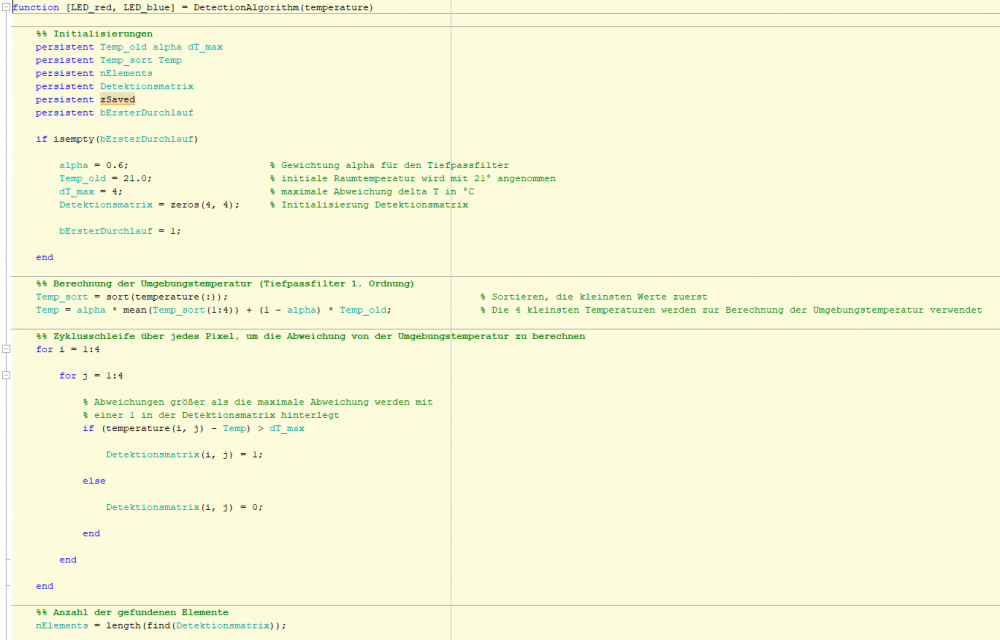
Task: Click the 'Zyklusschleife über jedes Pixel' section comment
Action: point(310,336)
